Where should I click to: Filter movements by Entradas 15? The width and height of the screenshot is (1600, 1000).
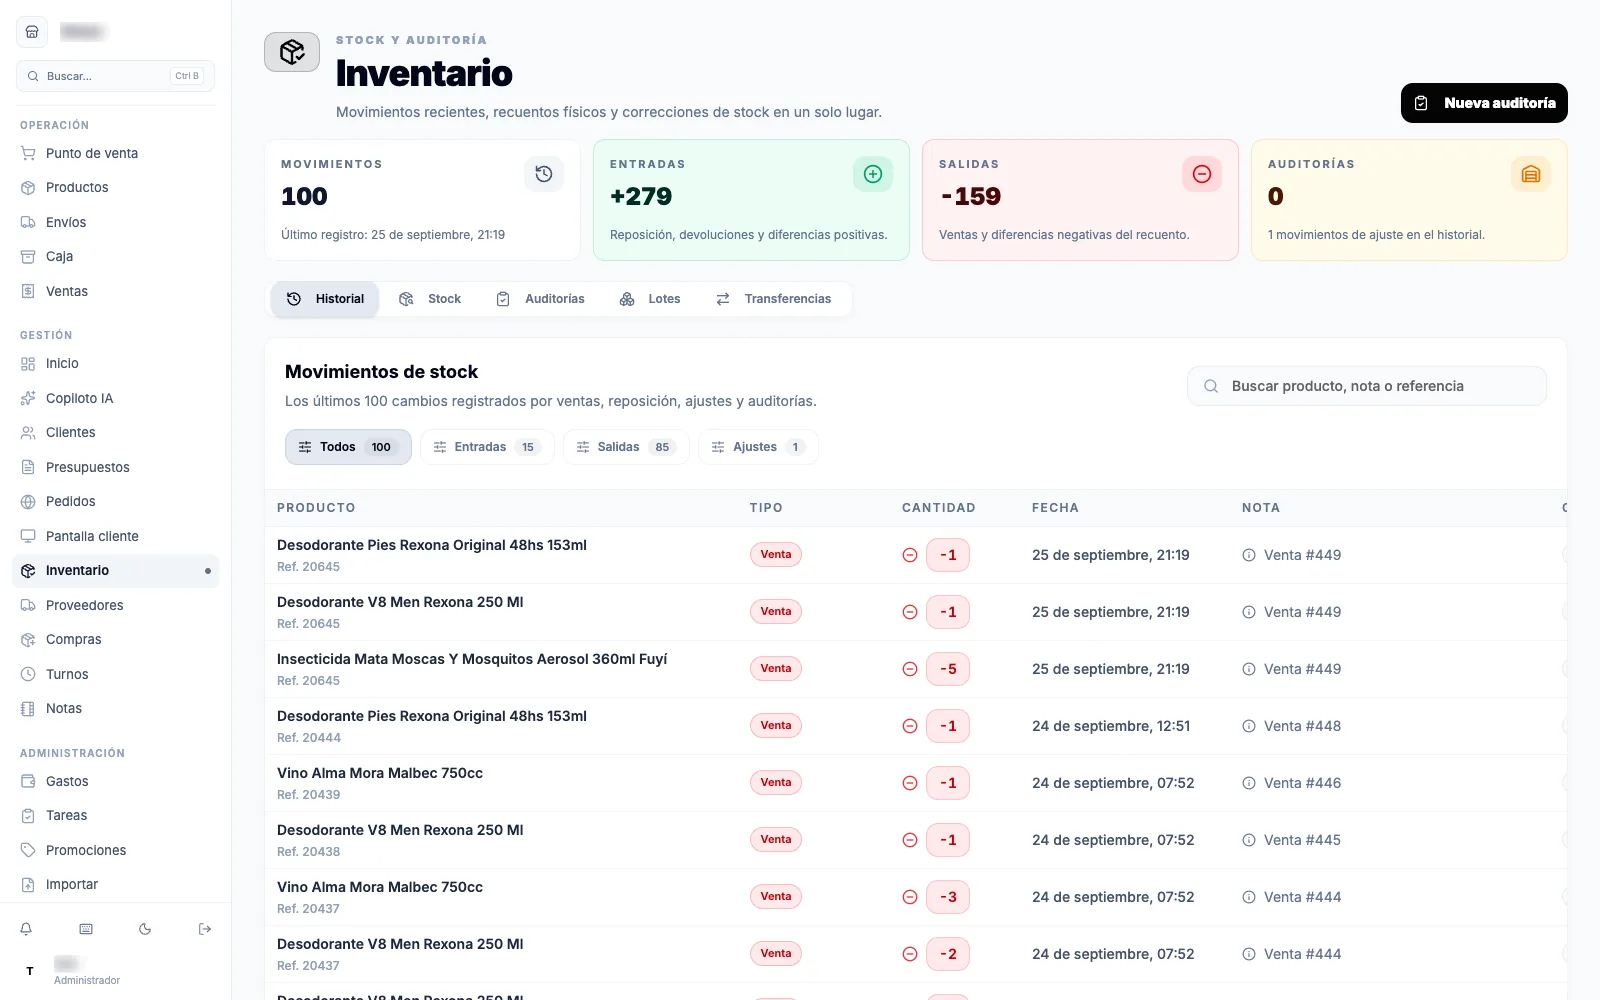pos(487,447)
